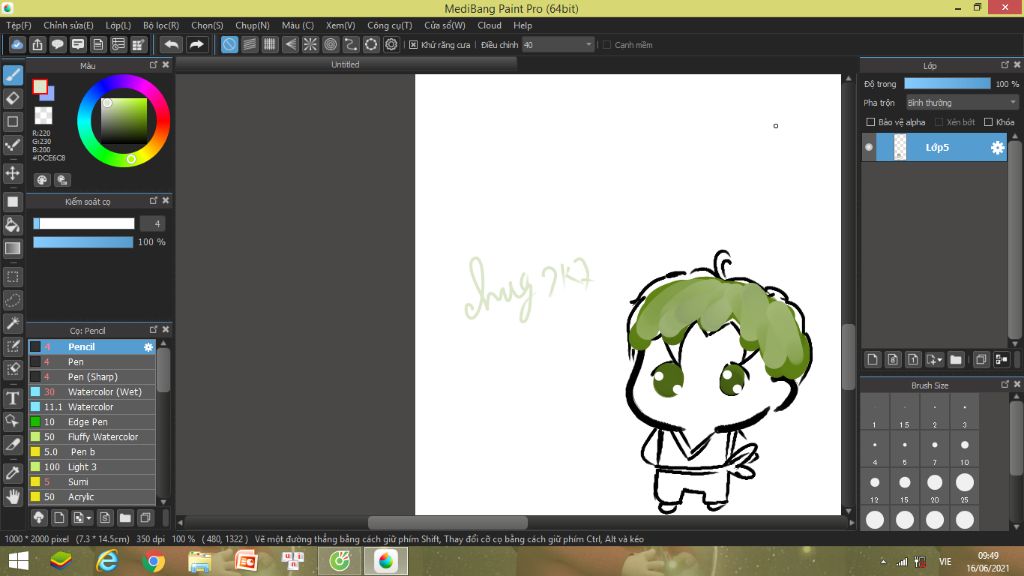Adjust layer Độ trong opacity slider
This screenshot has height=576, width=1024.
[947, 84]
